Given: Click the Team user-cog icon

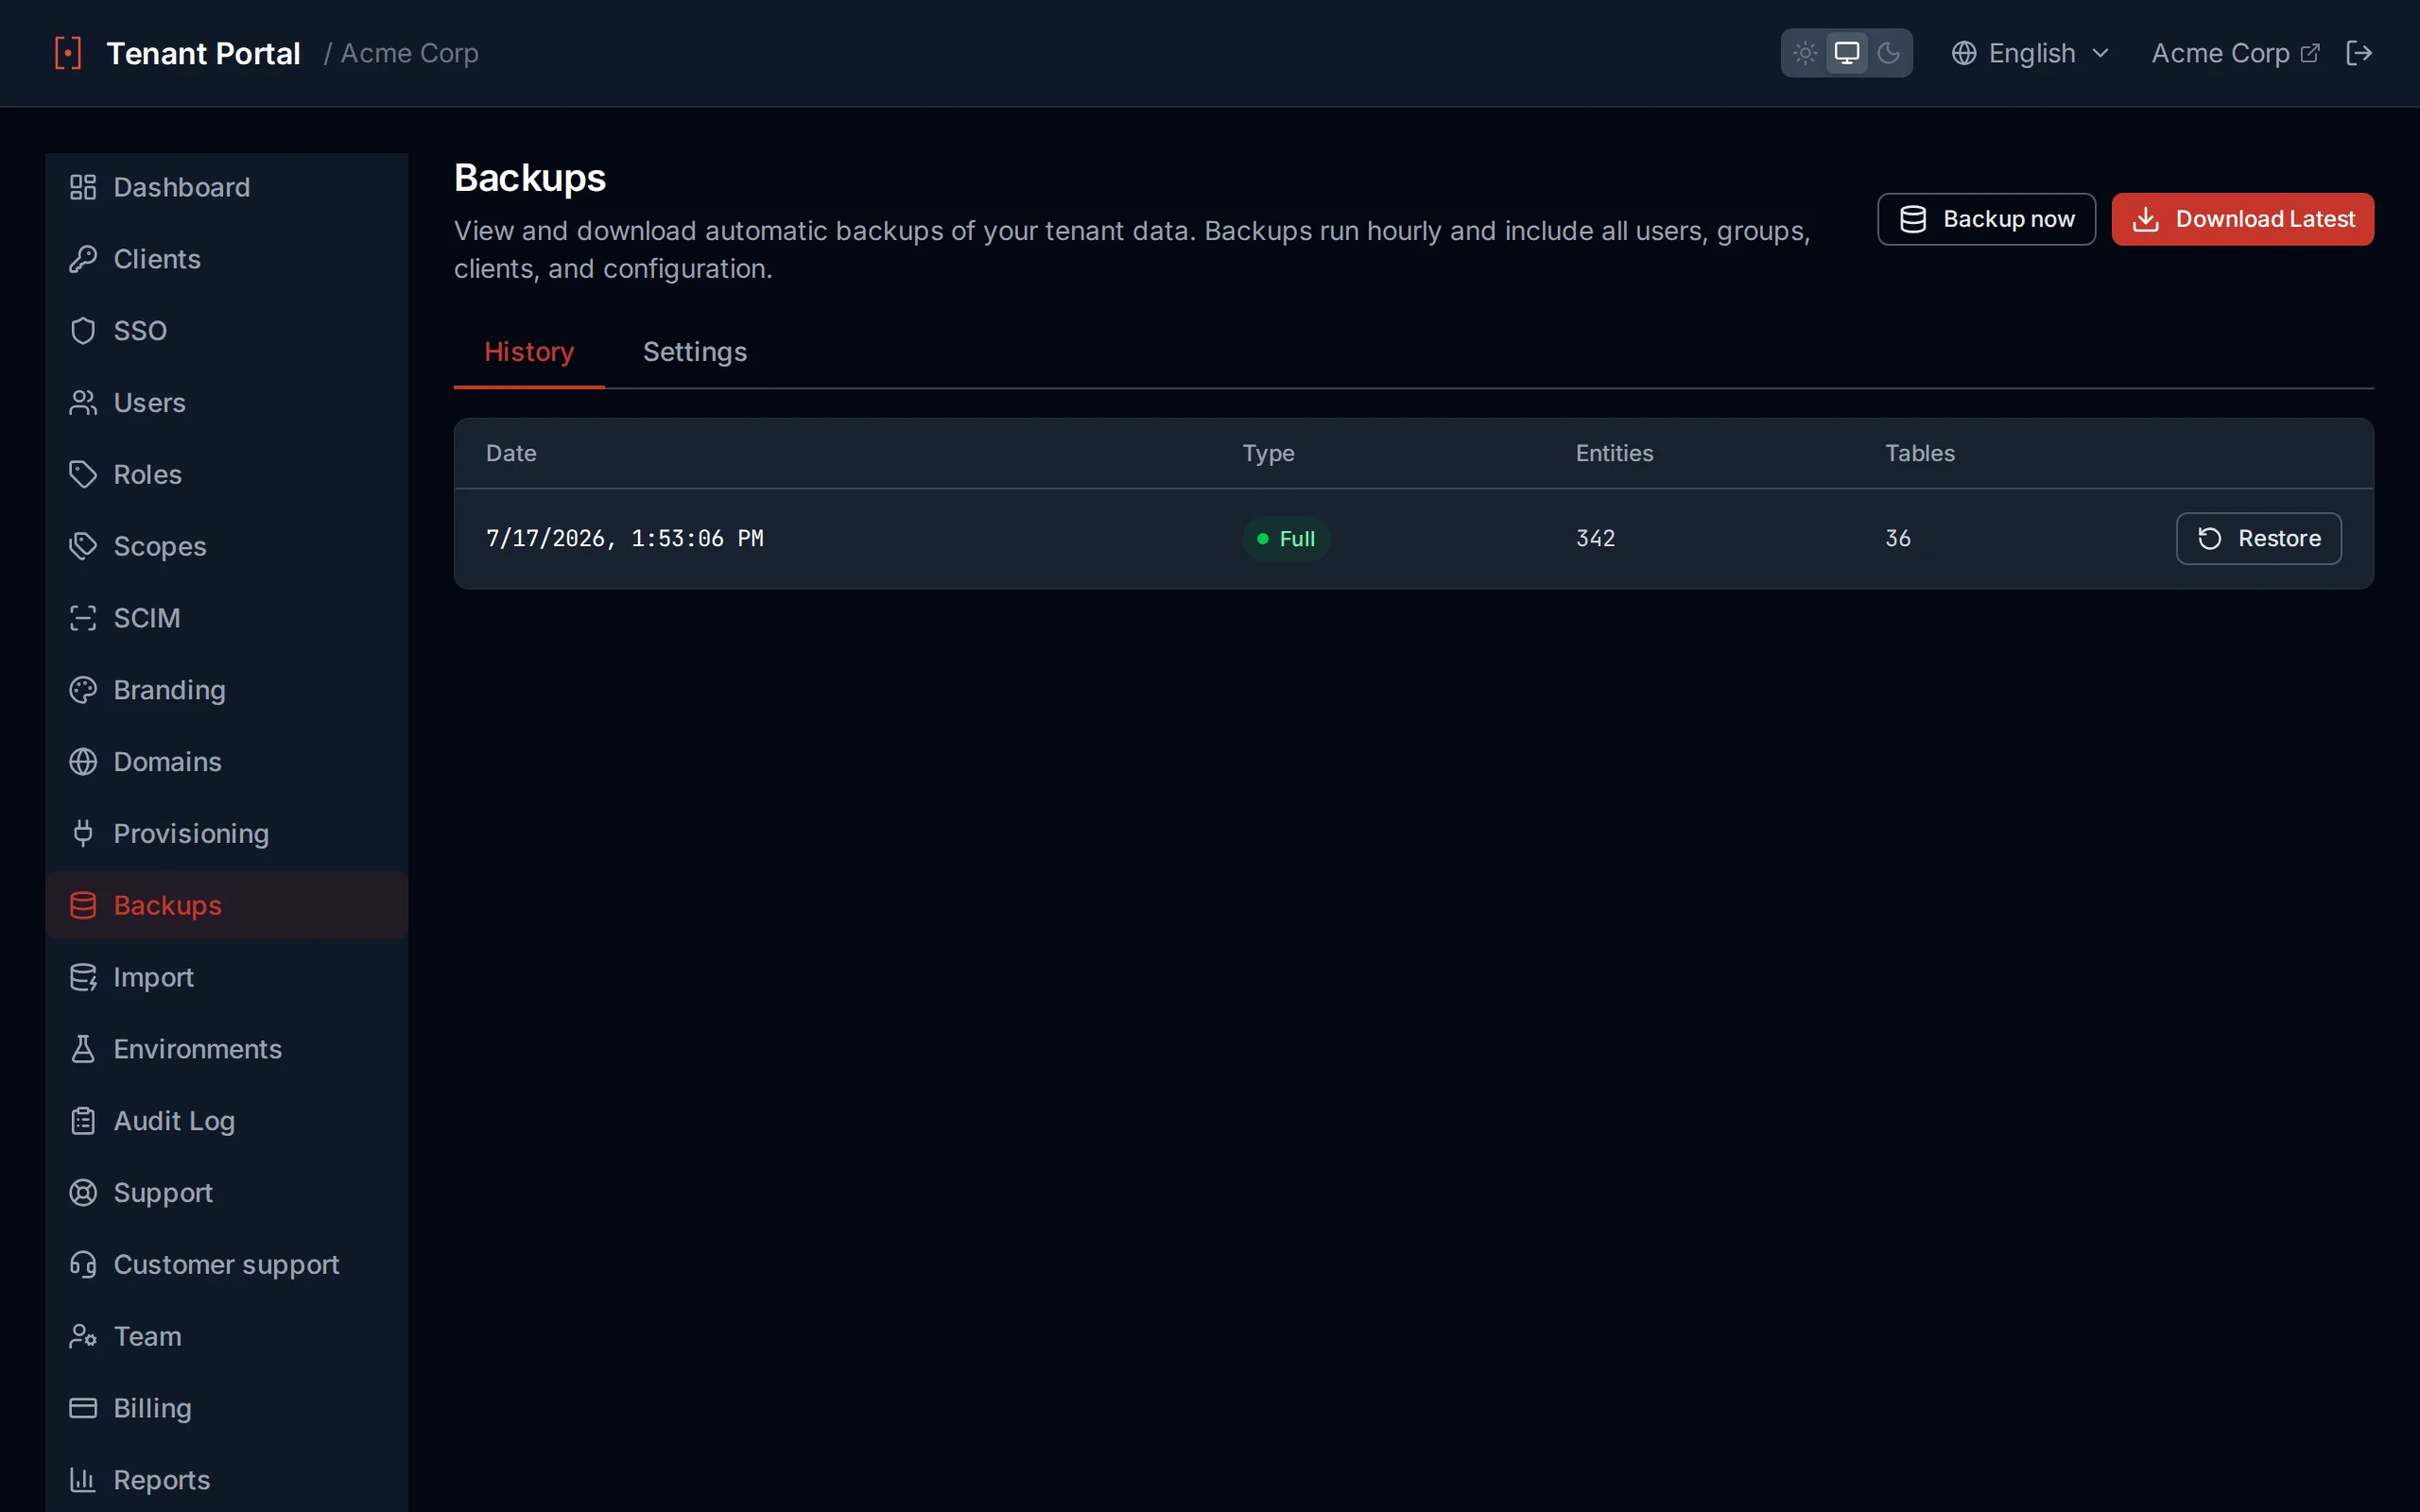Looking at the screenshot, I should [x=83, y=1336].
